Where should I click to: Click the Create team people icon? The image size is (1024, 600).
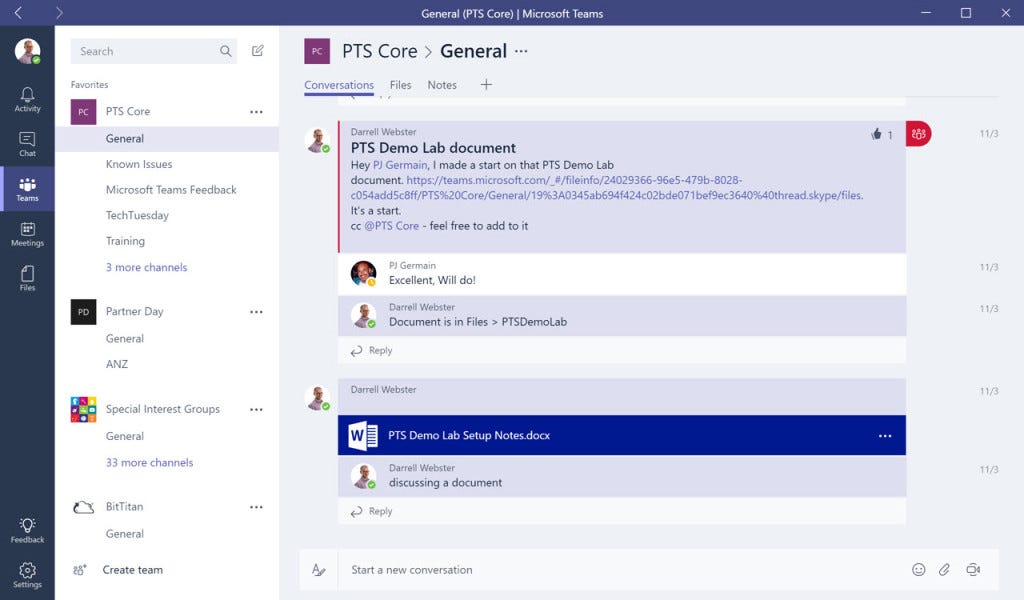(x=80, y=570)
